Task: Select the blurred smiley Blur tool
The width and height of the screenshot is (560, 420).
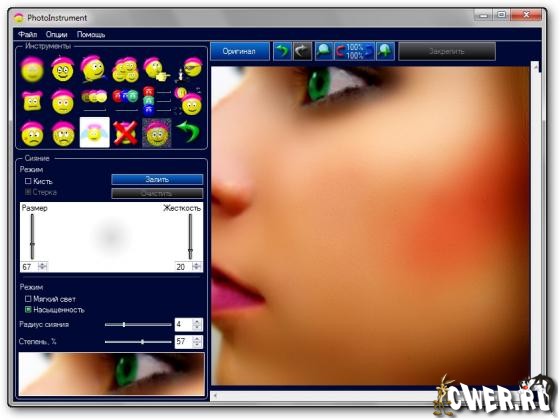Action: (x=32, y=69)
